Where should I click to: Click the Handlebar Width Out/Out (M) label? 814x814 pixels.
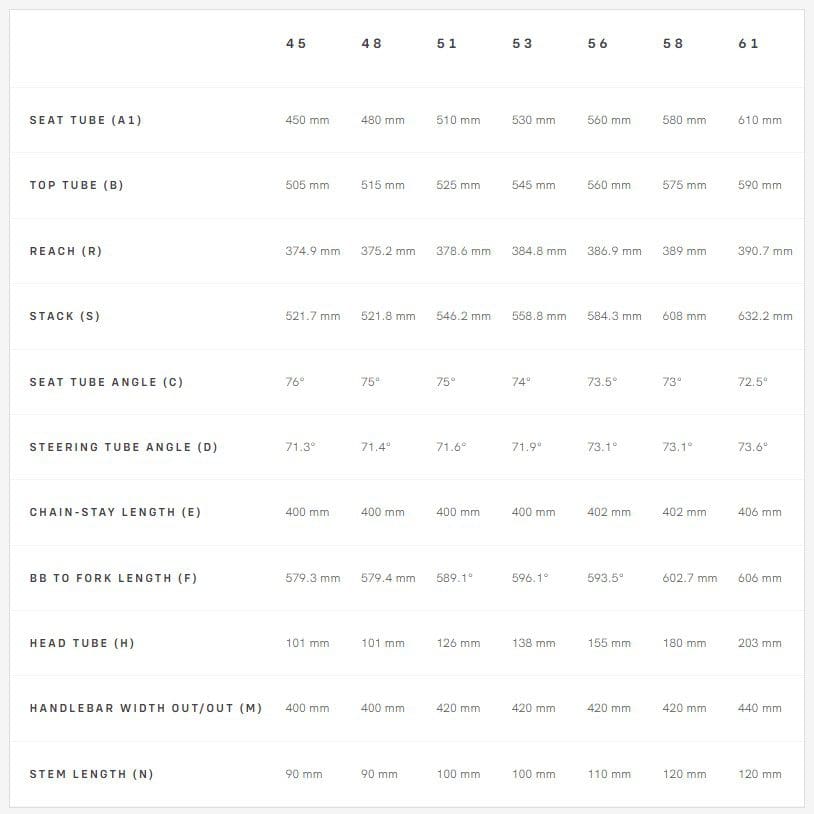point(146,708)
